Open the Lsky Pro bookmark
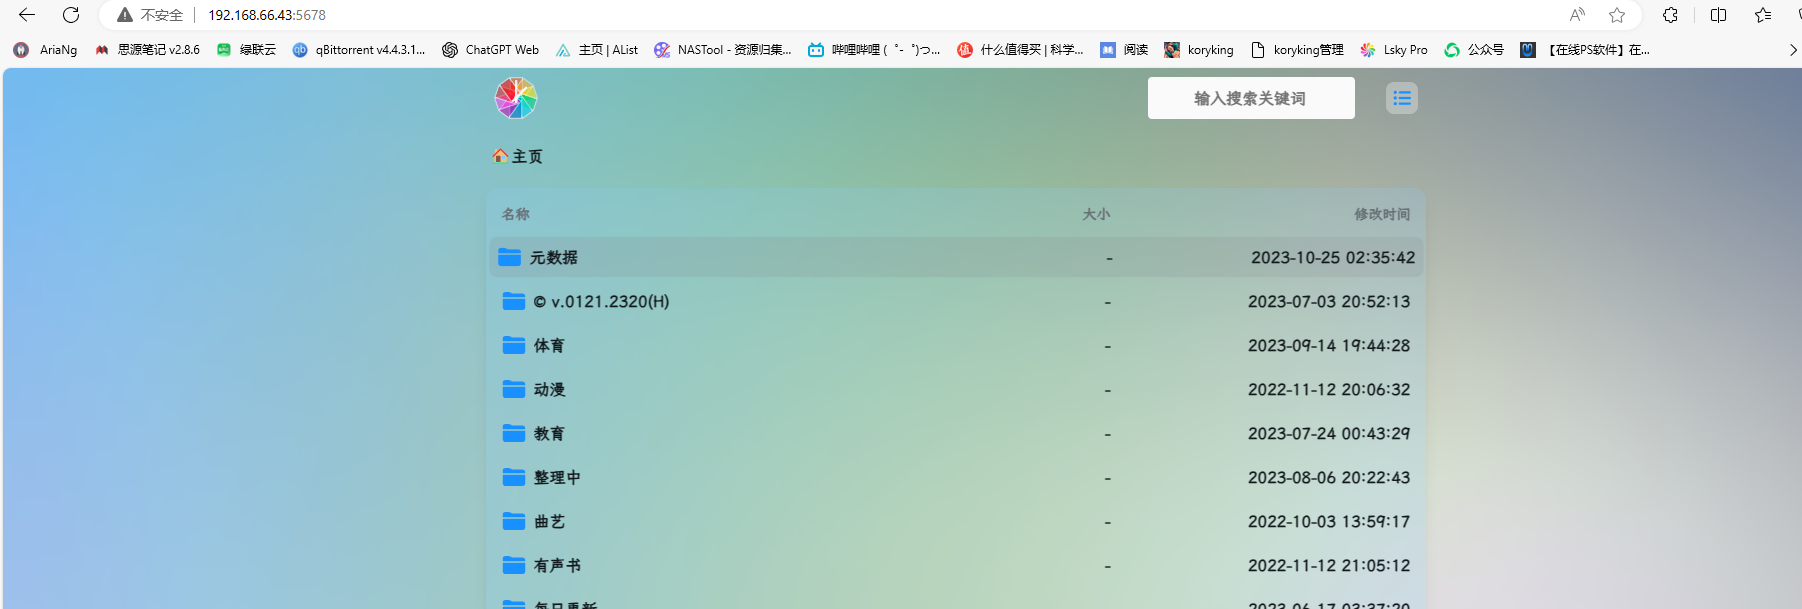Viewport: 1802px width, 609px height. pos(1394,50)
